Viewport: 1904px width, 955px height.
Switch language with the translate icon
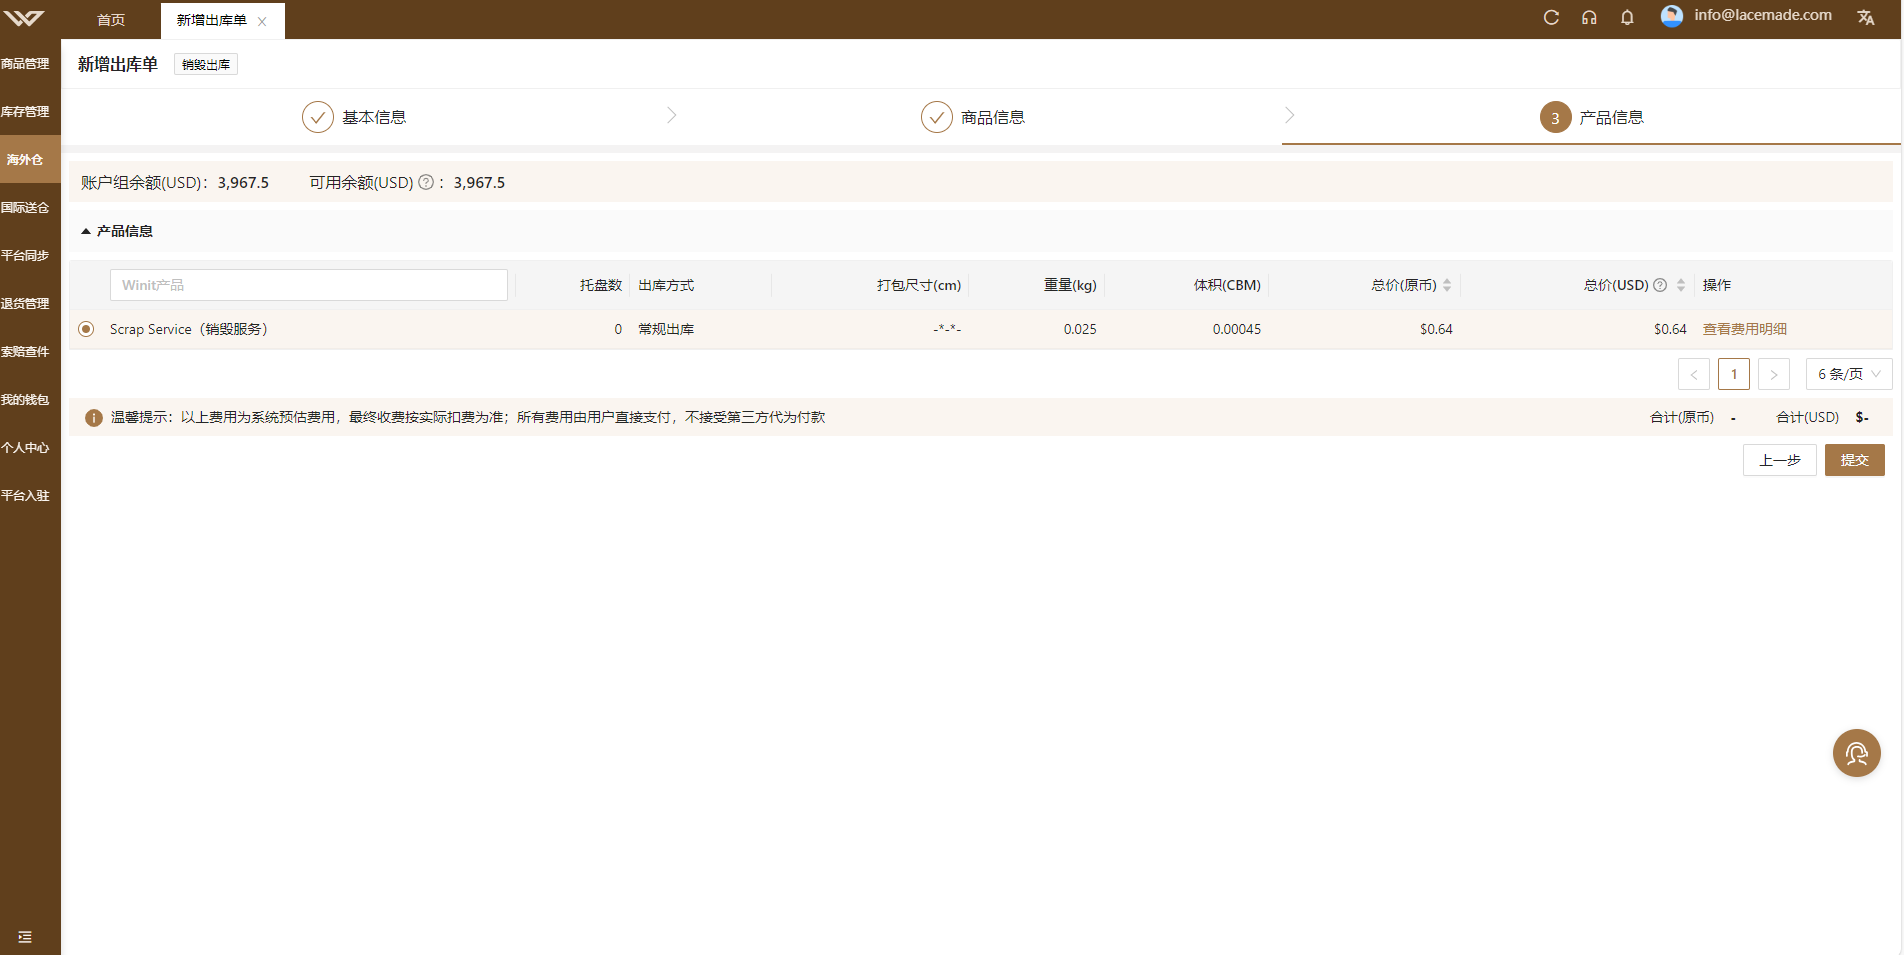click(x=1866, y=17)
